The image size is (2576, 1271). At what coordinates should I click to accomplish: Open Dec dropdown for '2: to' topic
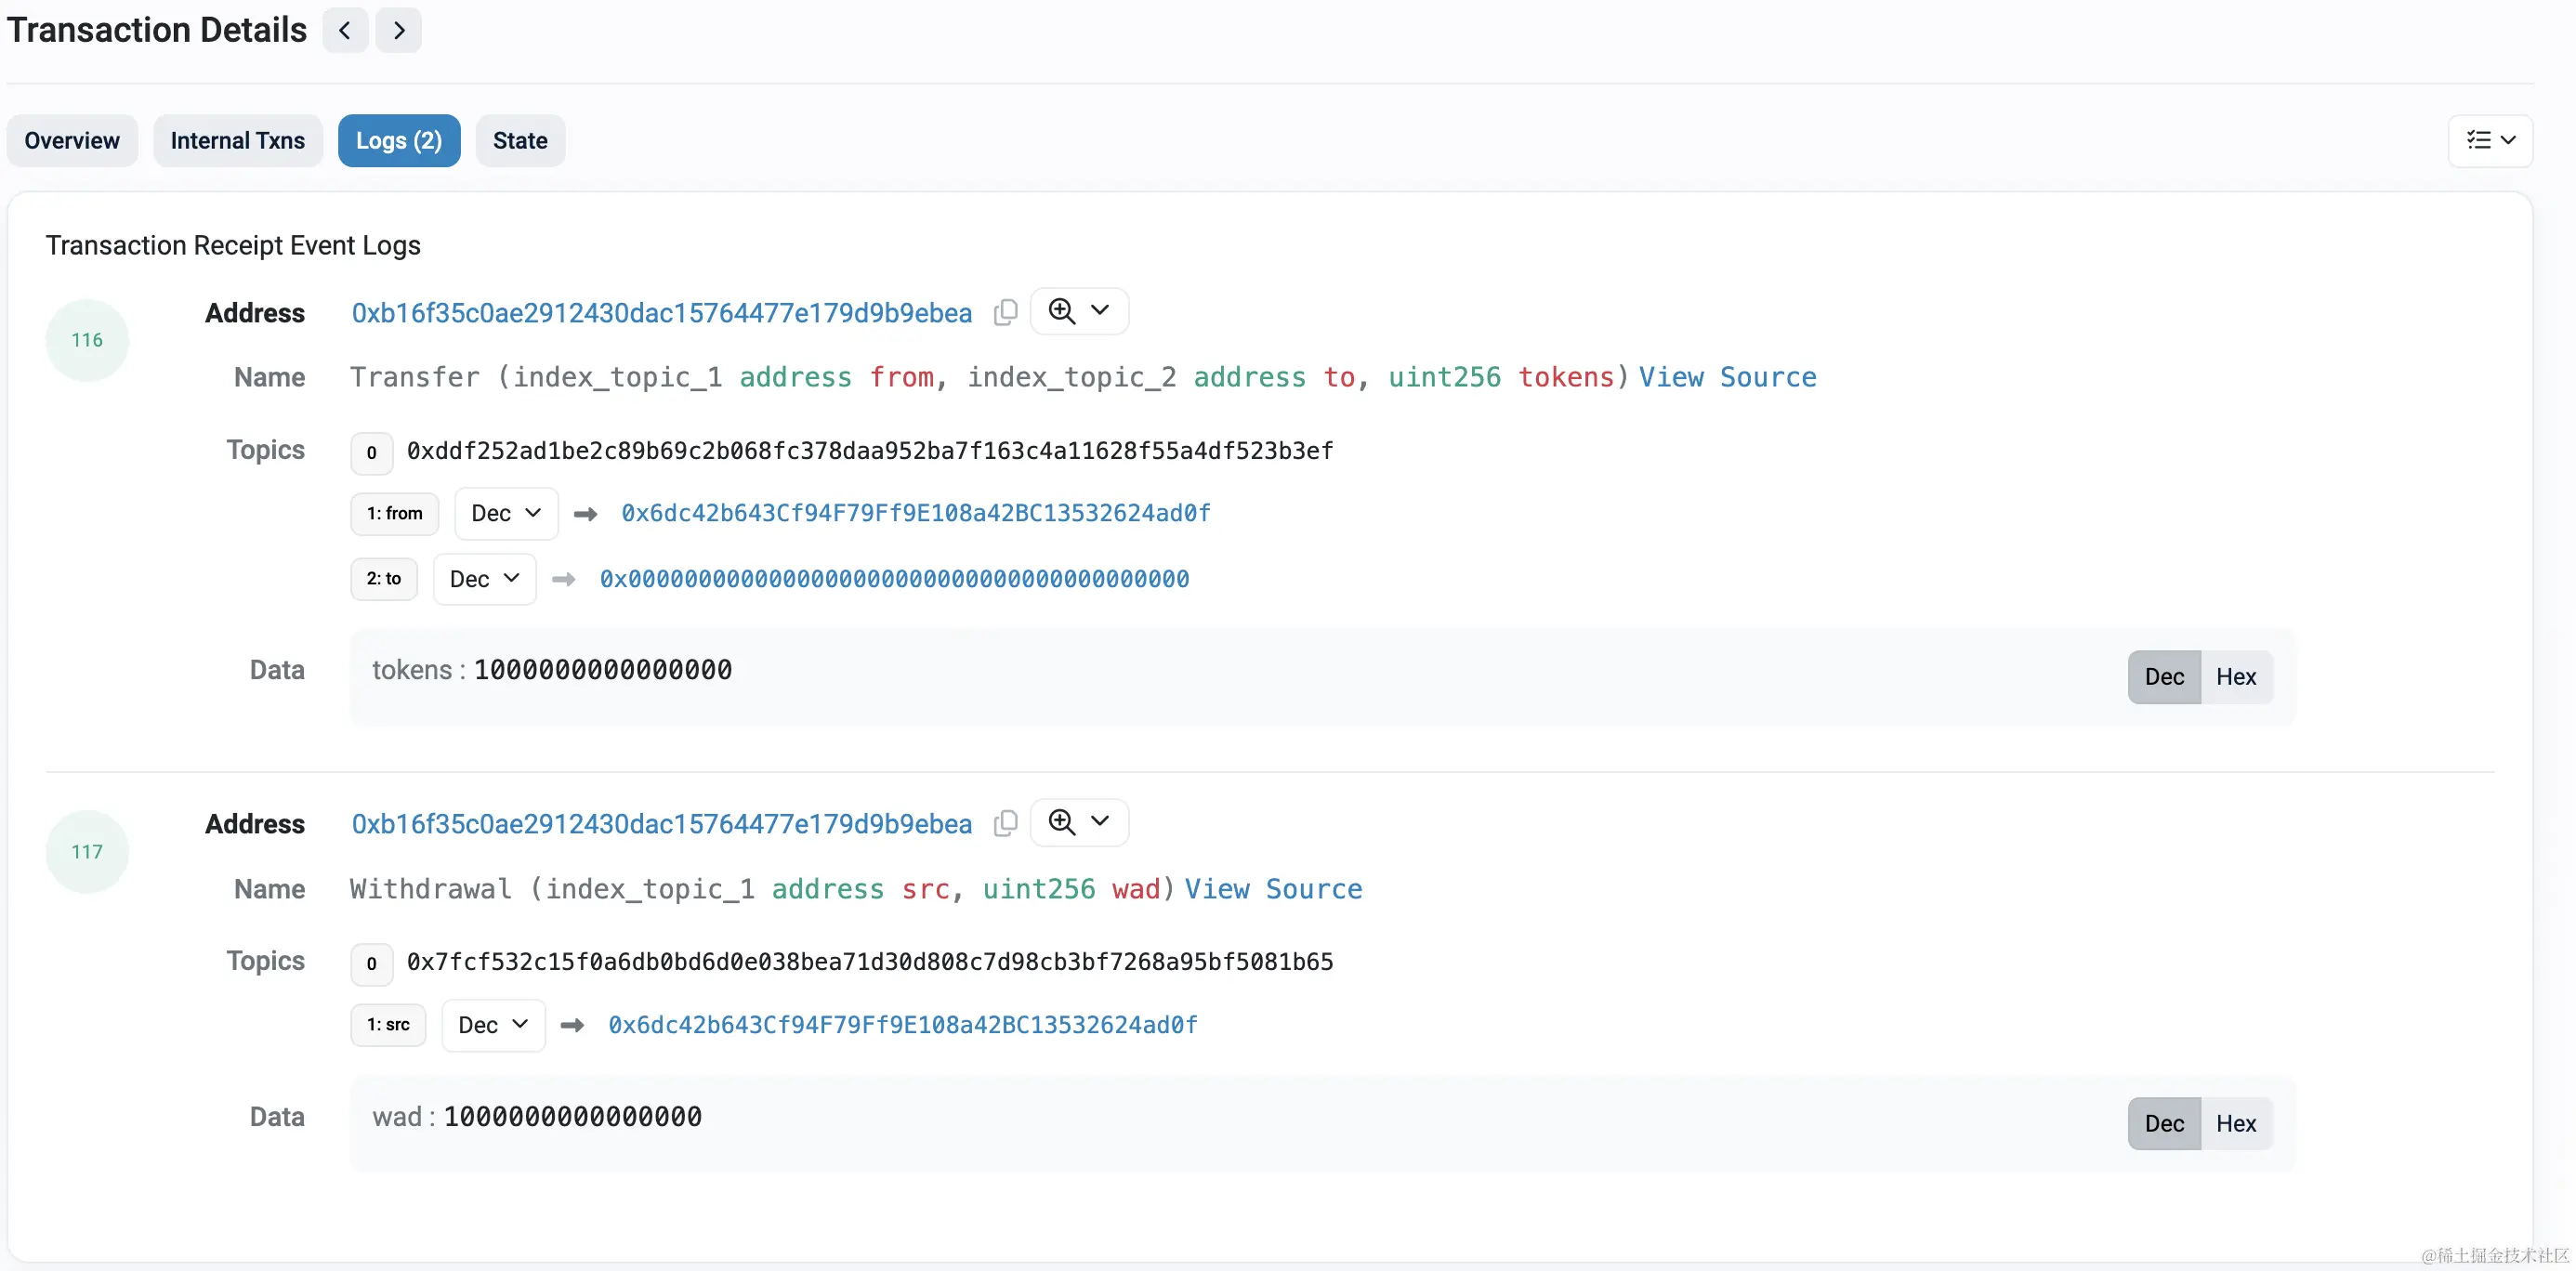point(484,579)
